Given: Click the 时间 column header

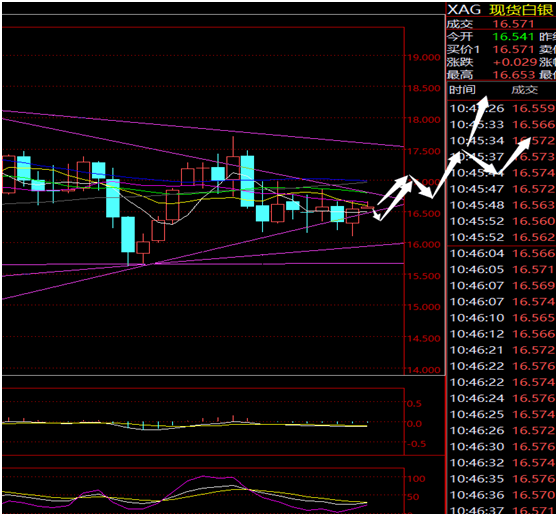Looking at the screenshot, I should [462, 90].
